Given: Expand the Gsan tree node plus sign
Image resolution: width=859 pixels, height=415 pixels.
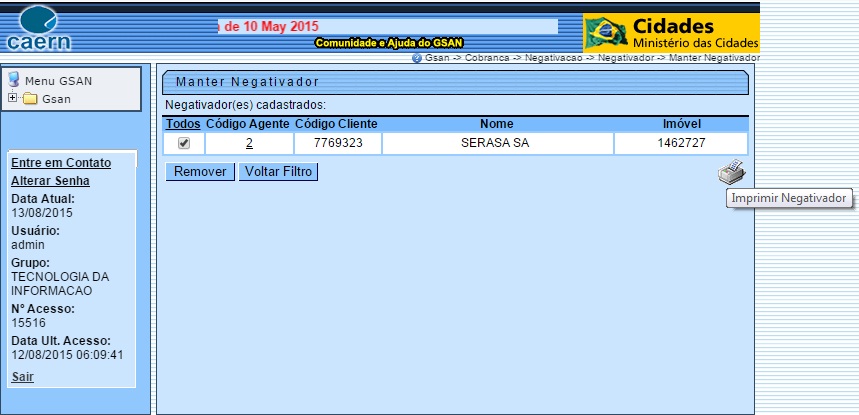Looking at the screenshot, I should coord(12,99).
